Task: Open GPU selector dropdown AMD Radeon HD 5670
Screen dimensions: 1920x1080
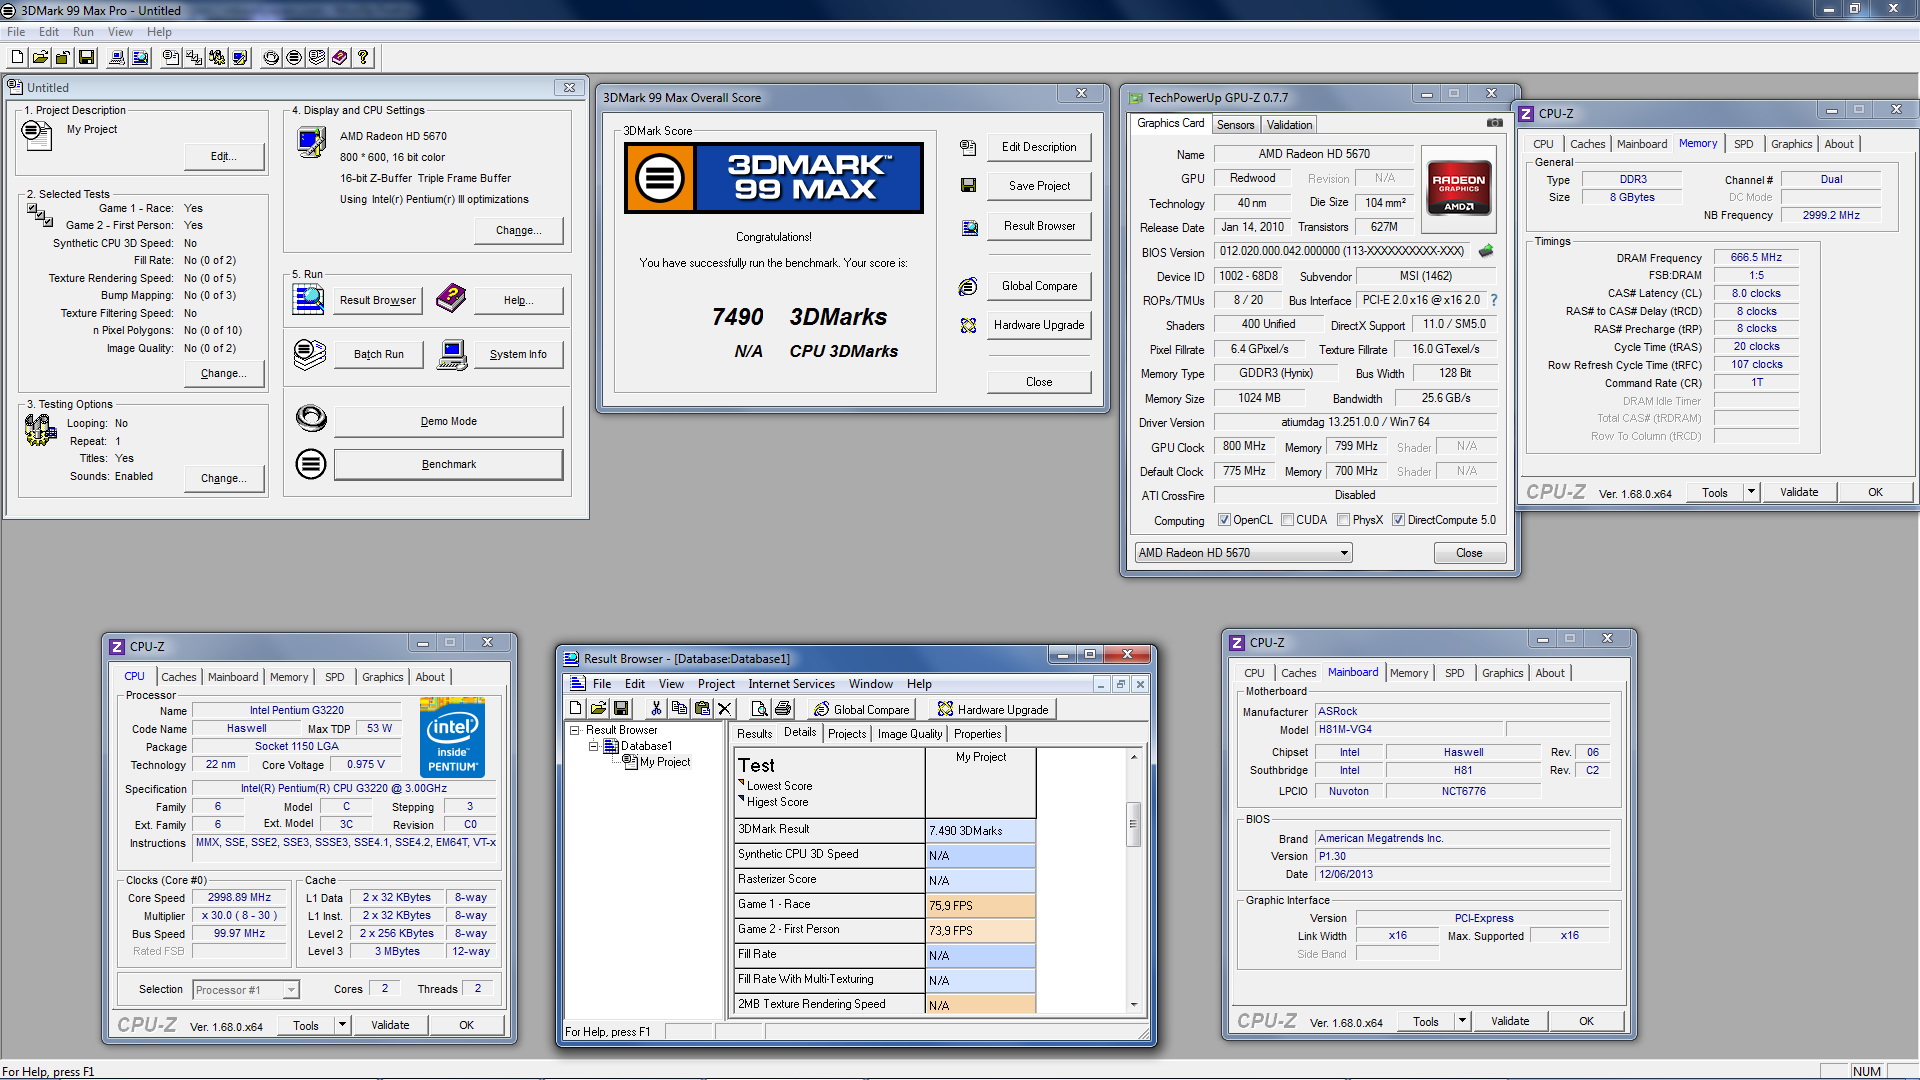Action: [x=1243, y=553]
